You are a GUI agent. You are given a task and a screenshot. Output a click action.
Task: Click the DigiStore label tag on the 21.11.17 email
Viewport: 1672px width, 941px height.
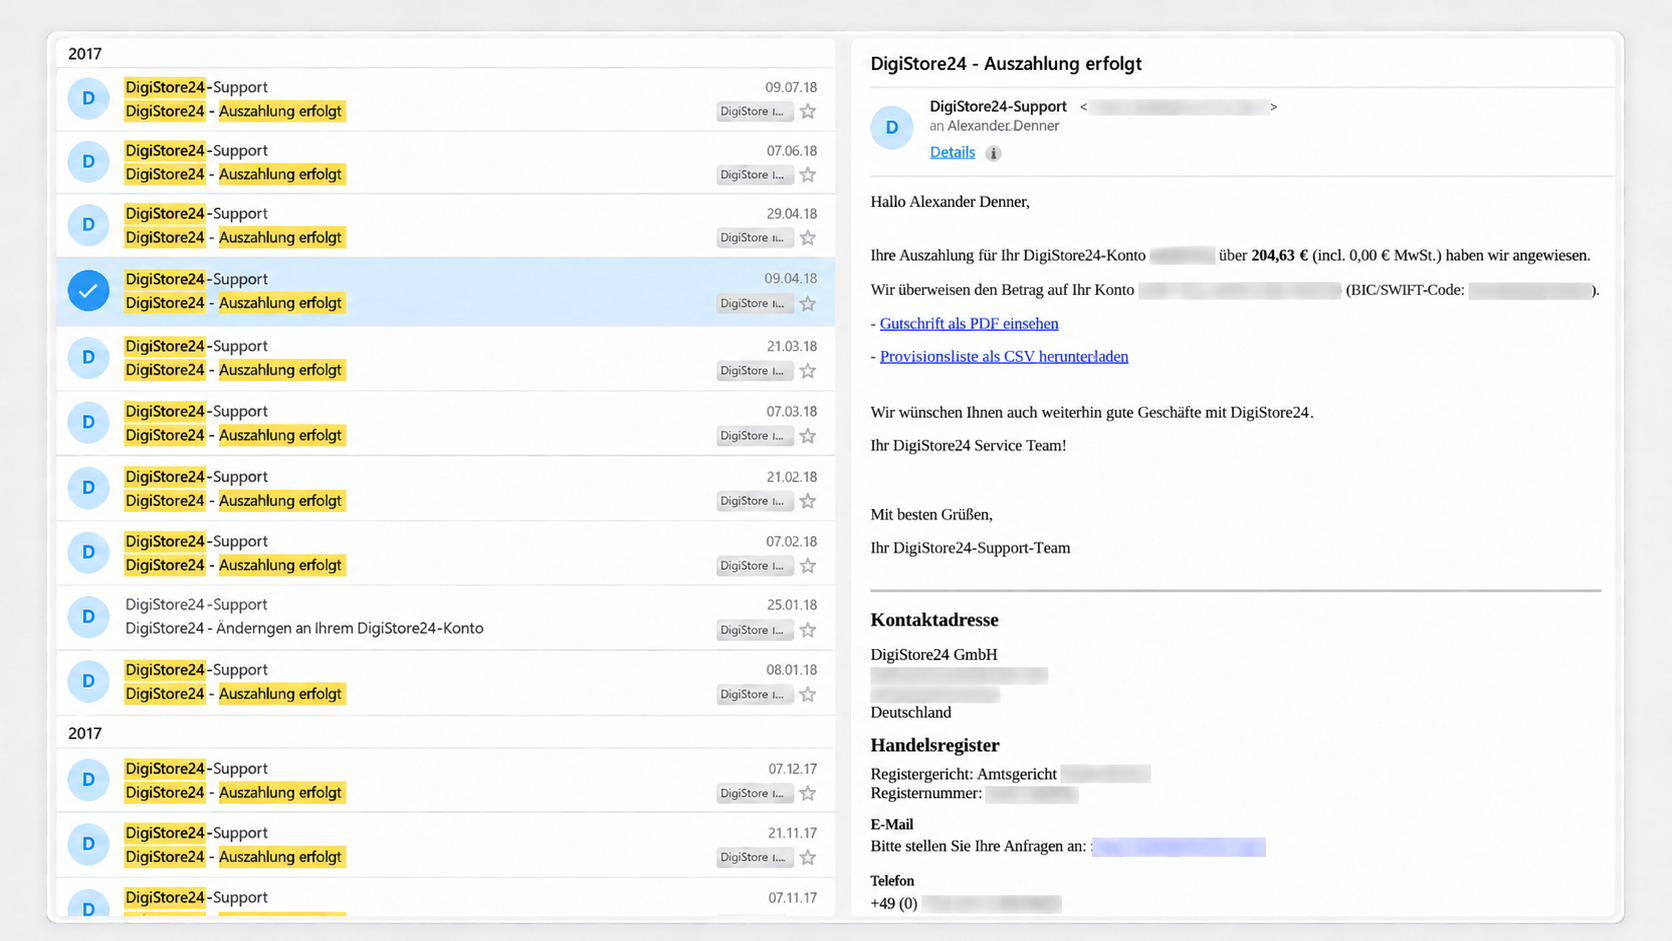point(754,857)
